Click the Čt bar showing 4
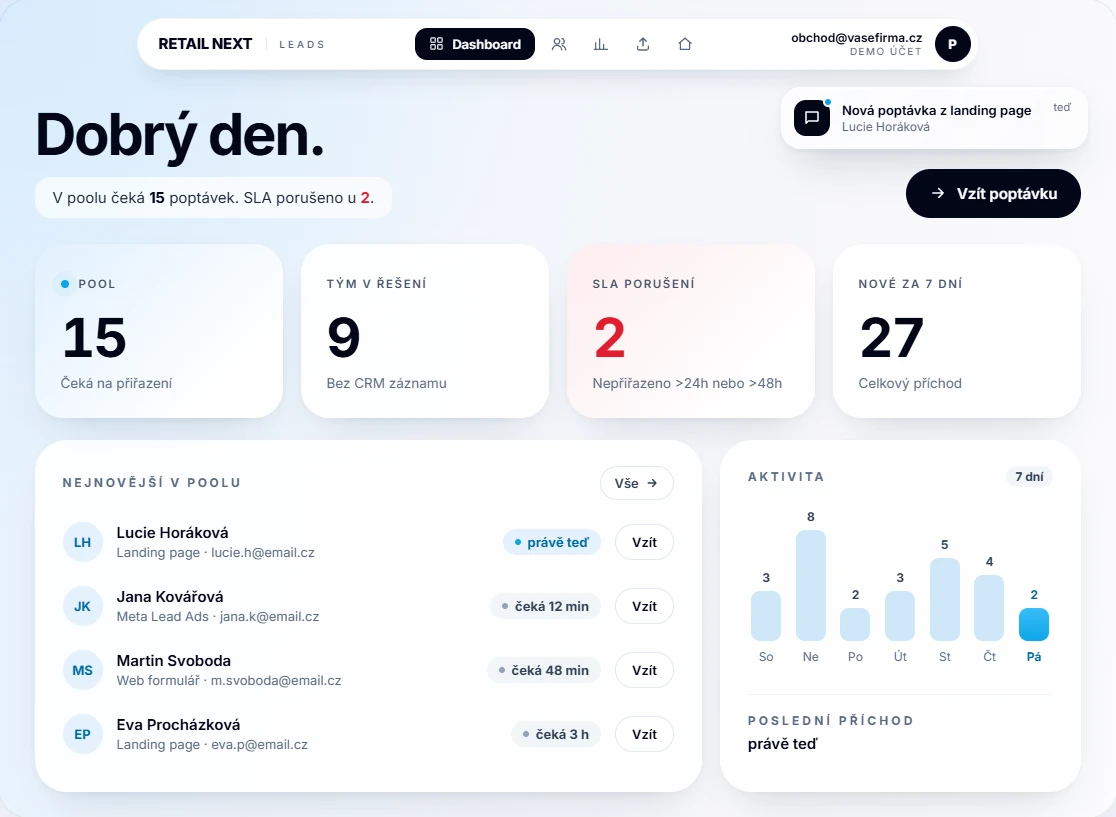 [x=989, y=608]
